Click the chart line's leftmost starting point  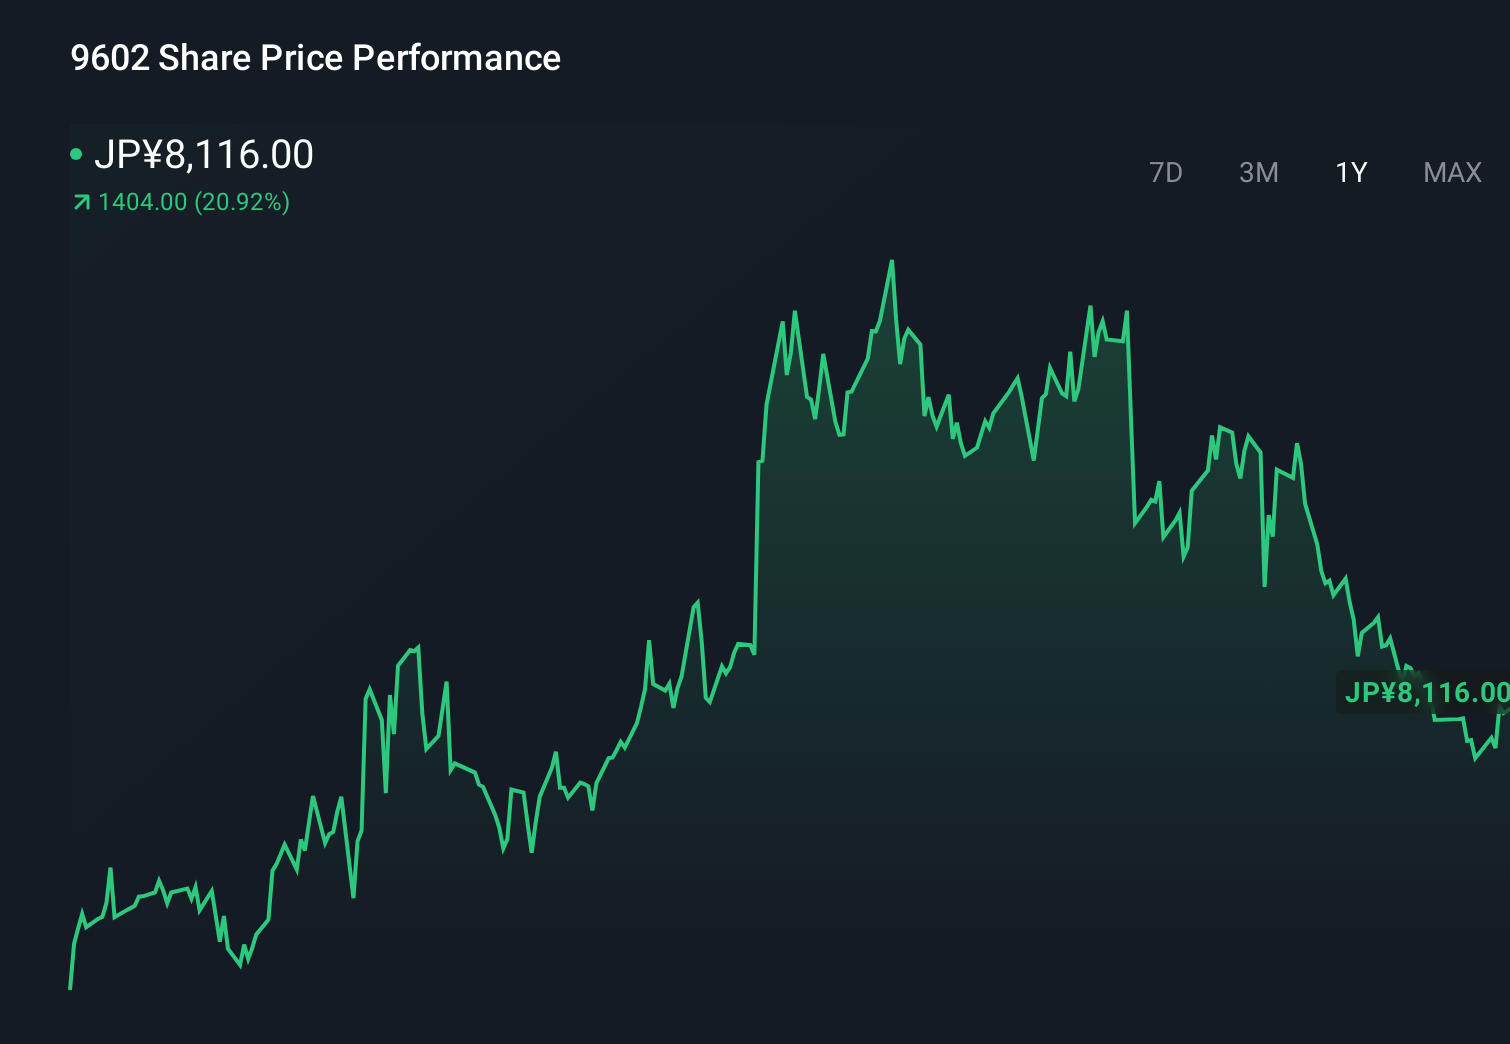pos(70,988)
